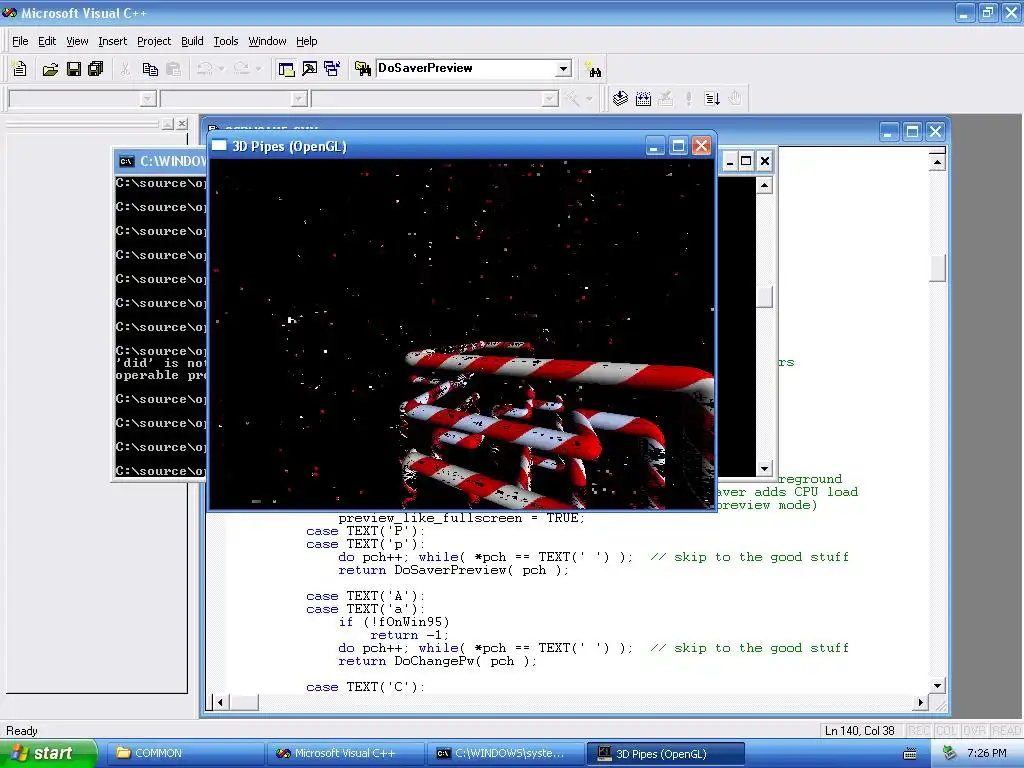This screenshot has height=768, width=1024.
Task: Open the File menu
Action: pyautogui.click(x=20, y=41)
